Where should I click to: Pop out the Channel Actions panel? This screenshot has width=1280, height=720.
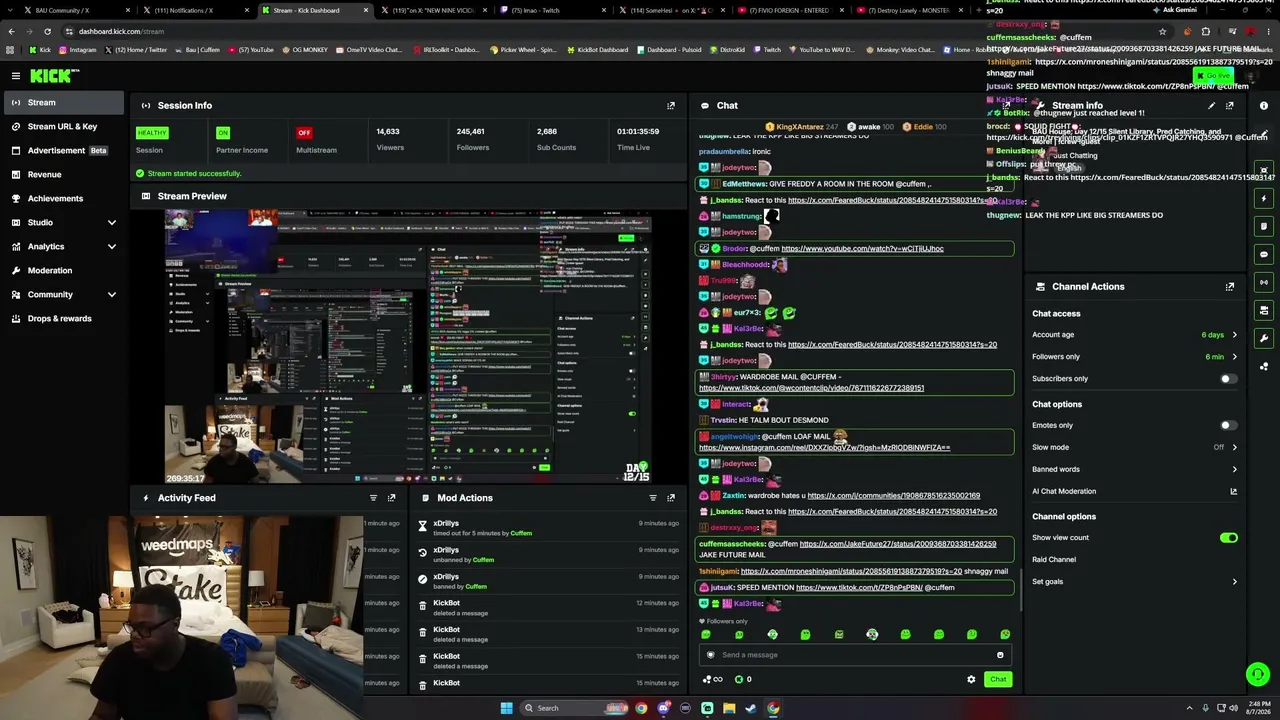(x=1230, y=287)
